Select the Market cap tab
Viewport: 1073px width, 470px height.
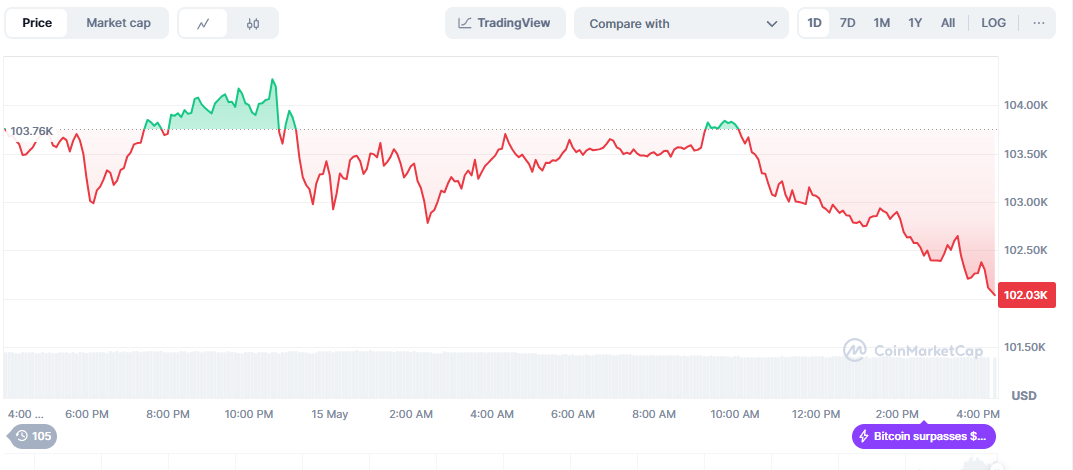(x=118, y=23)
